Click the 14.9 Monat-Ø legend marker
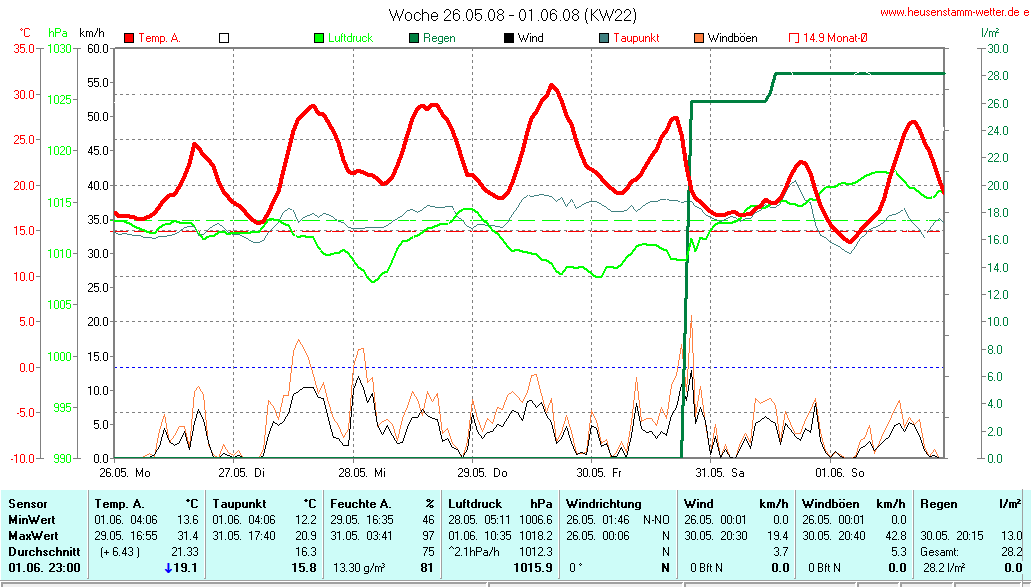The image size is (1034, 587). click(x=794, y=38)
